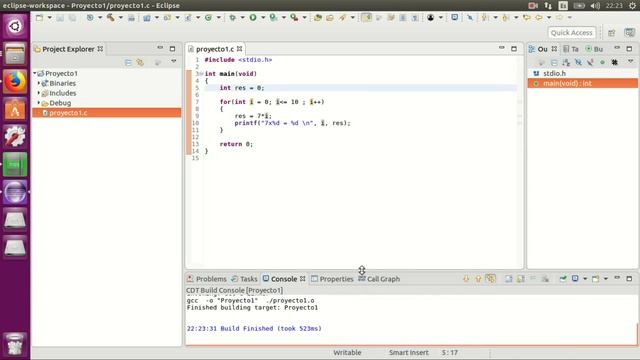Select the Binaries tree item
The height and width of the screenshot is (360, 640).
(x=62, y=83)
